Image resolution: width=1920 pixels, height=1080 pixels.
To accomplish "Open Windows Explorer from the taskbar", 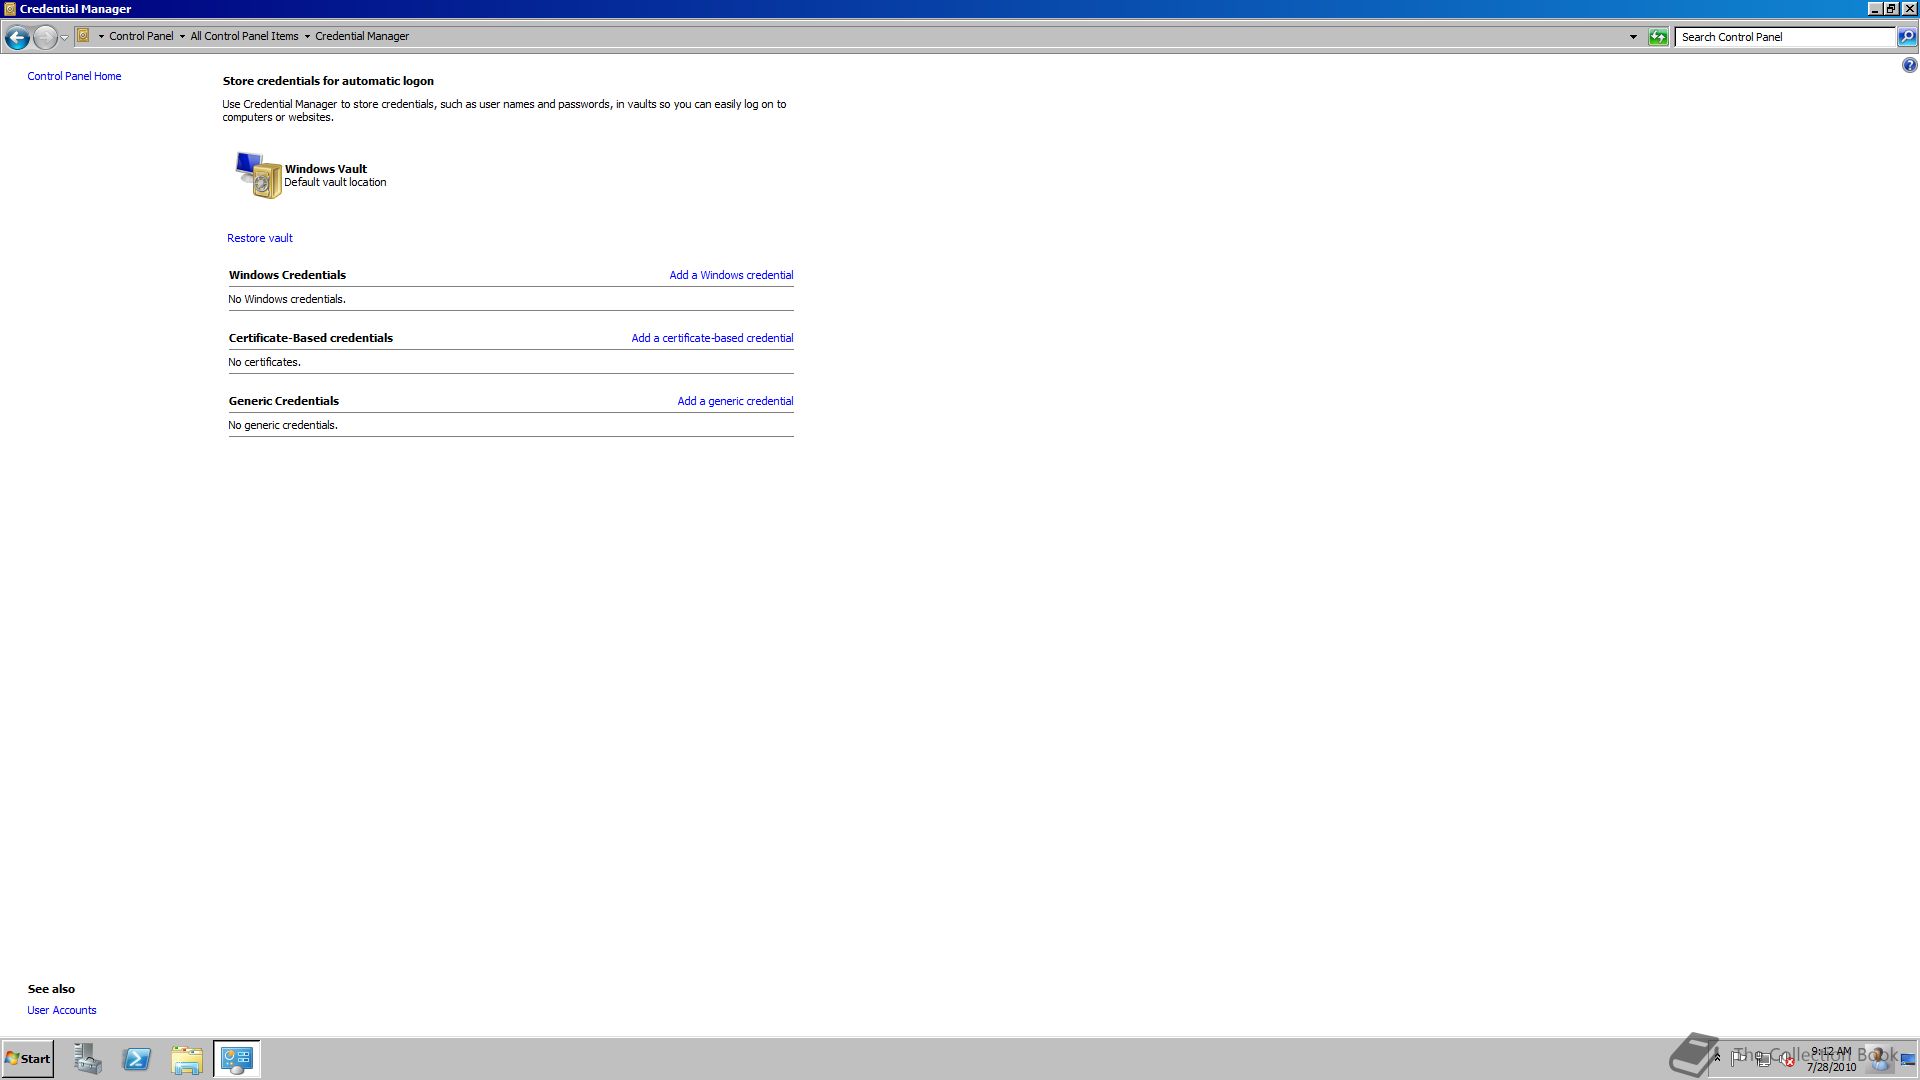I will 187,1059.
